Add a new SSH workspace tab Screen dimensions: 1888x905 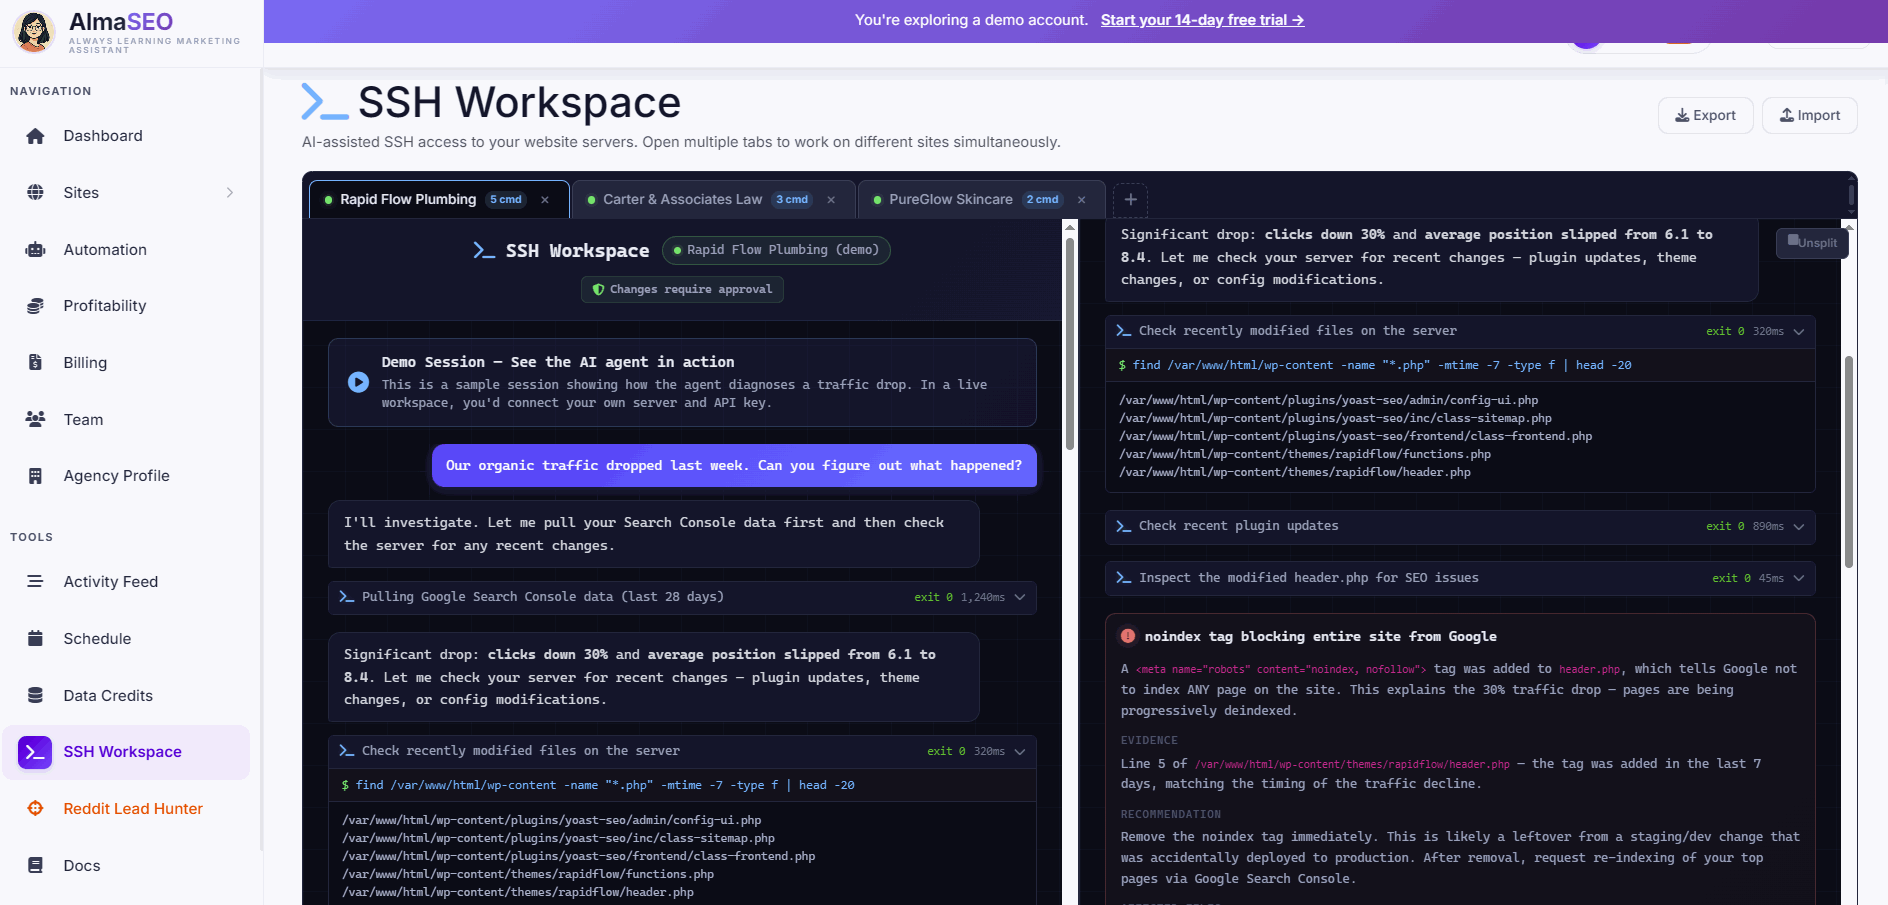[x=1130, y=200]
